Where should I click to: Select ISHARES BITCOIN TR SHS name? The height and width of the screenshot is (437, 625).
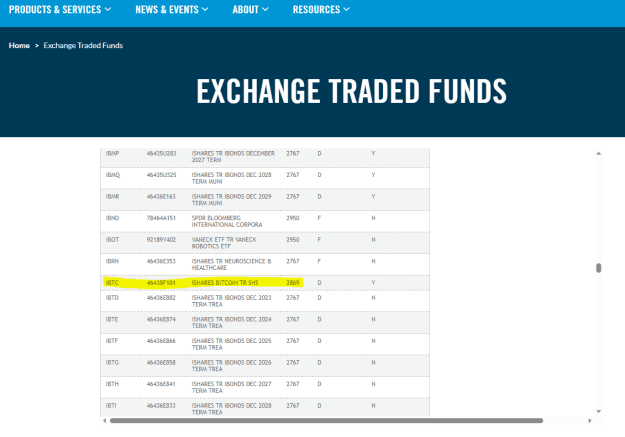(x=225, y=283)
